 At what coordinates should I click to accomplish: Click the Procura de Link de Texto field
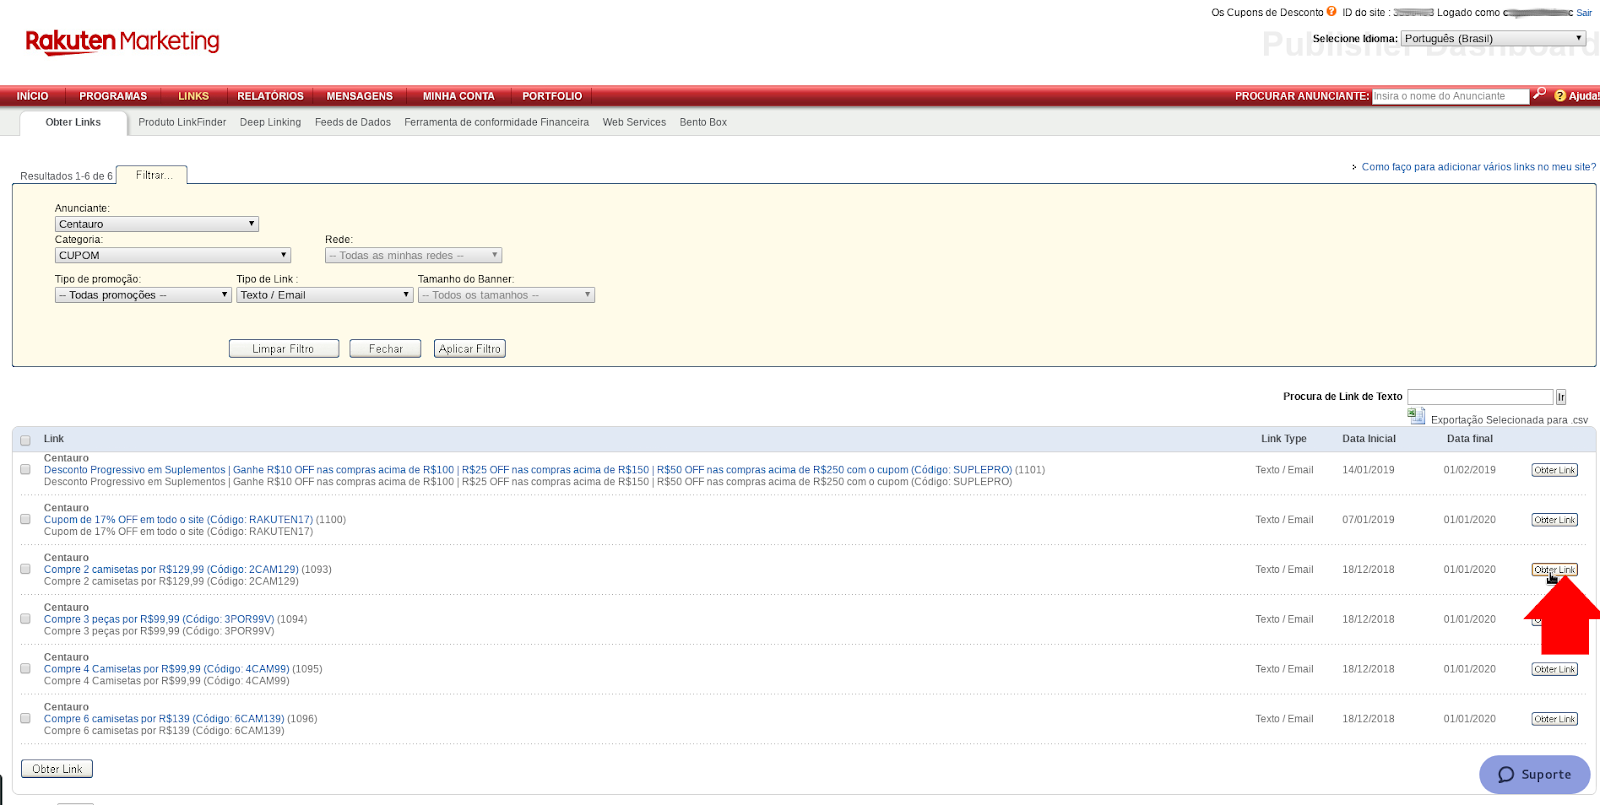click(x=1480, y=397)
